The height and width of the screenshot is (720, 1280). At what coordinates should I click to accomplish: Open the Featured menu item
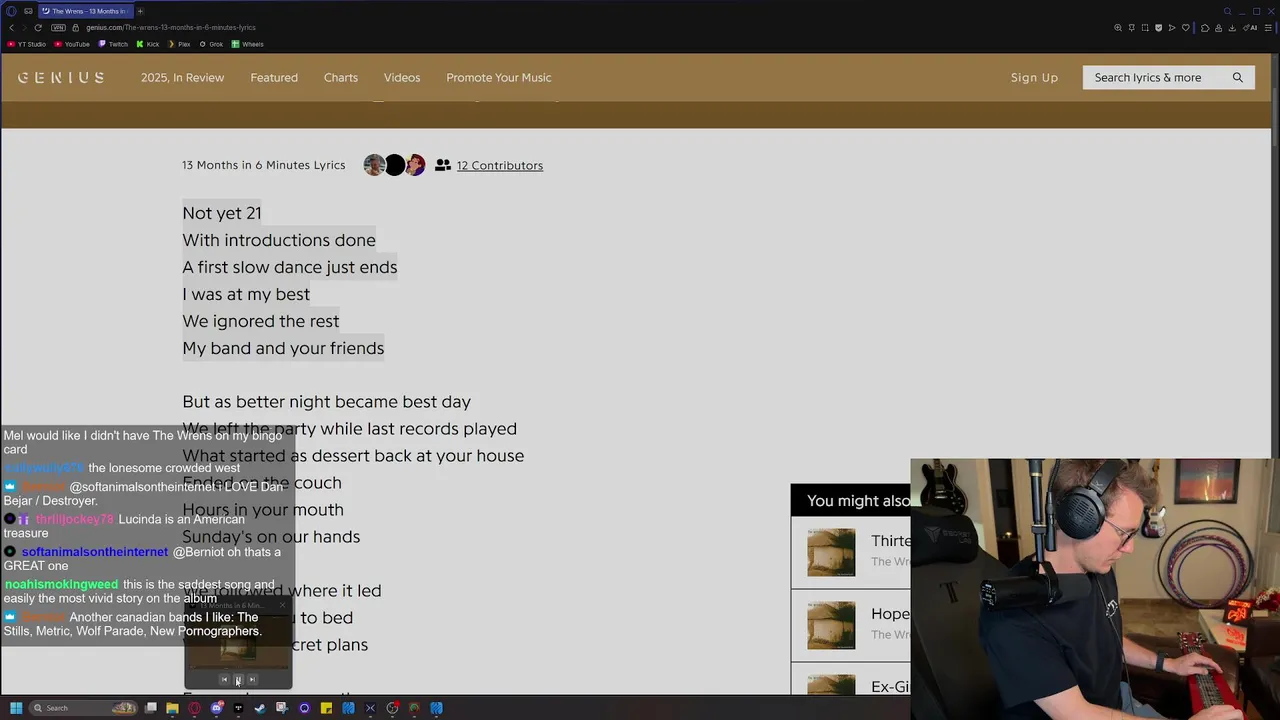point(274,77)
